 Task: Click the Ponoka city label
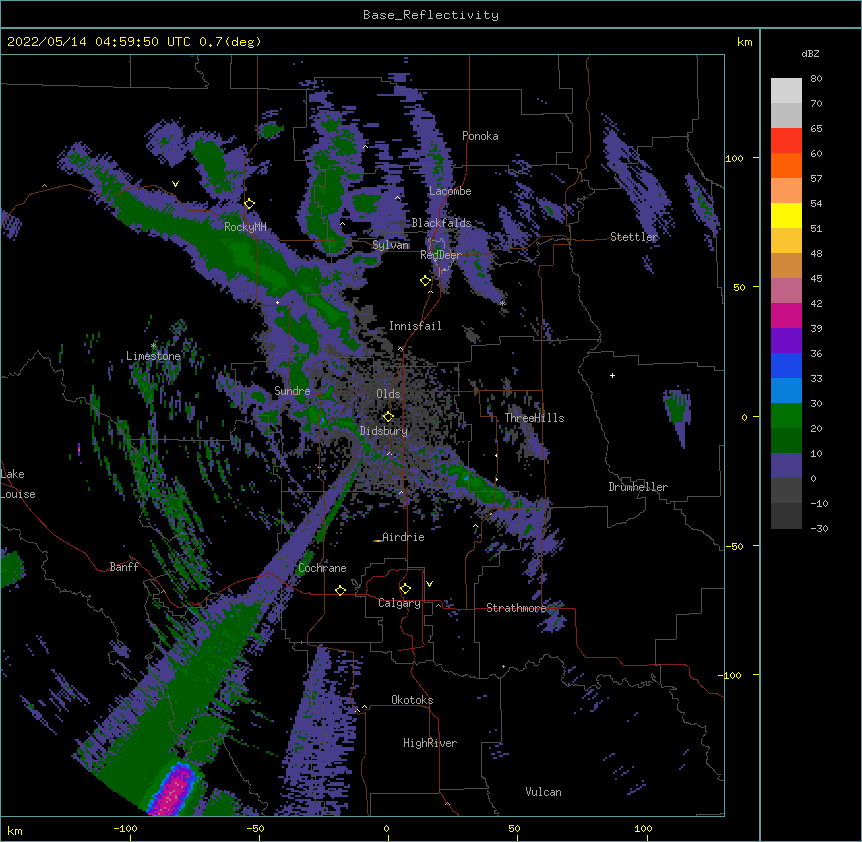coord(480,136)
